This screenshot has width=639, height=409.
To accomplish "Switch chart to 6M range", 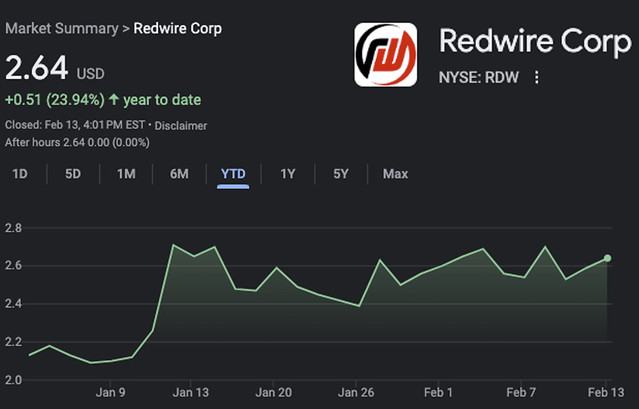I will pyautogui.click(x=179, y=174).
